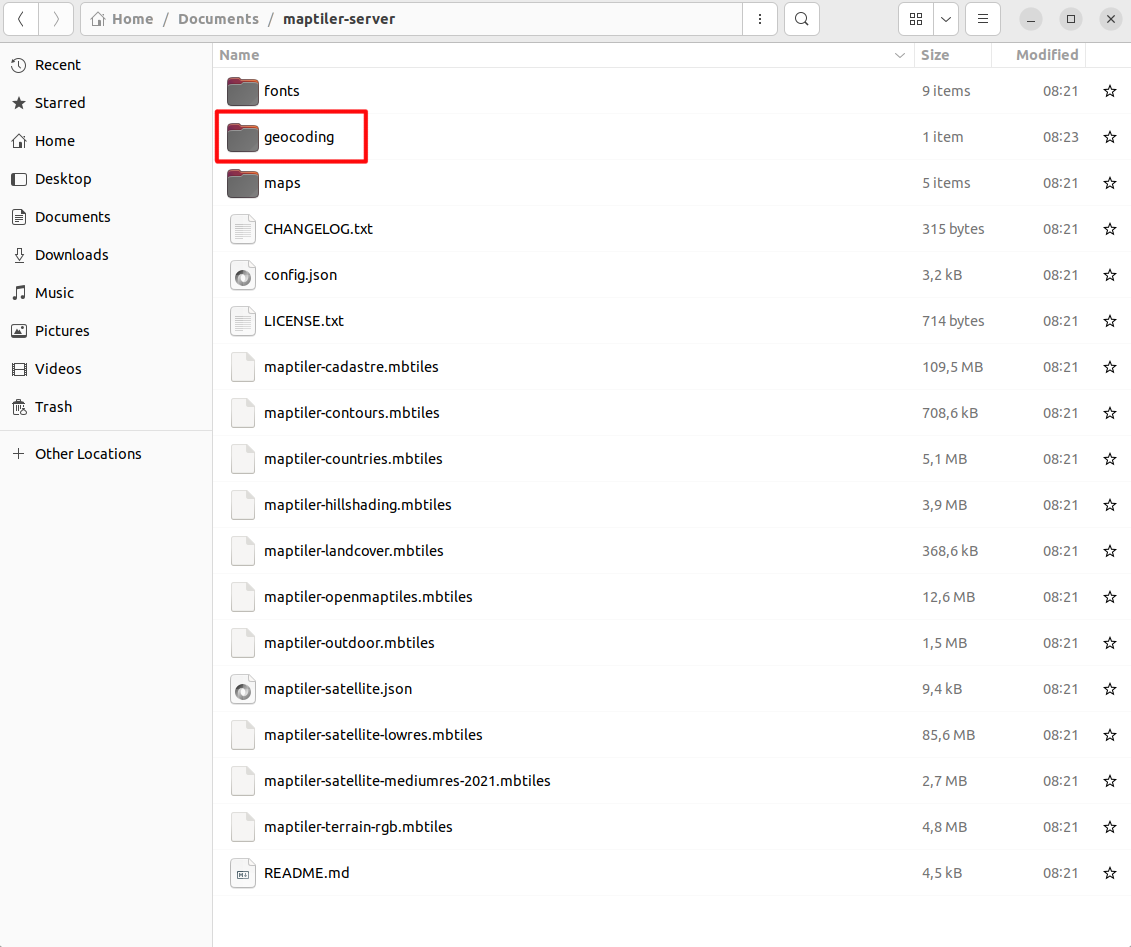Star maptiler-countries.mbtiles
This screenshot has height=947, width=1131.
click(x=1109, y=459)
